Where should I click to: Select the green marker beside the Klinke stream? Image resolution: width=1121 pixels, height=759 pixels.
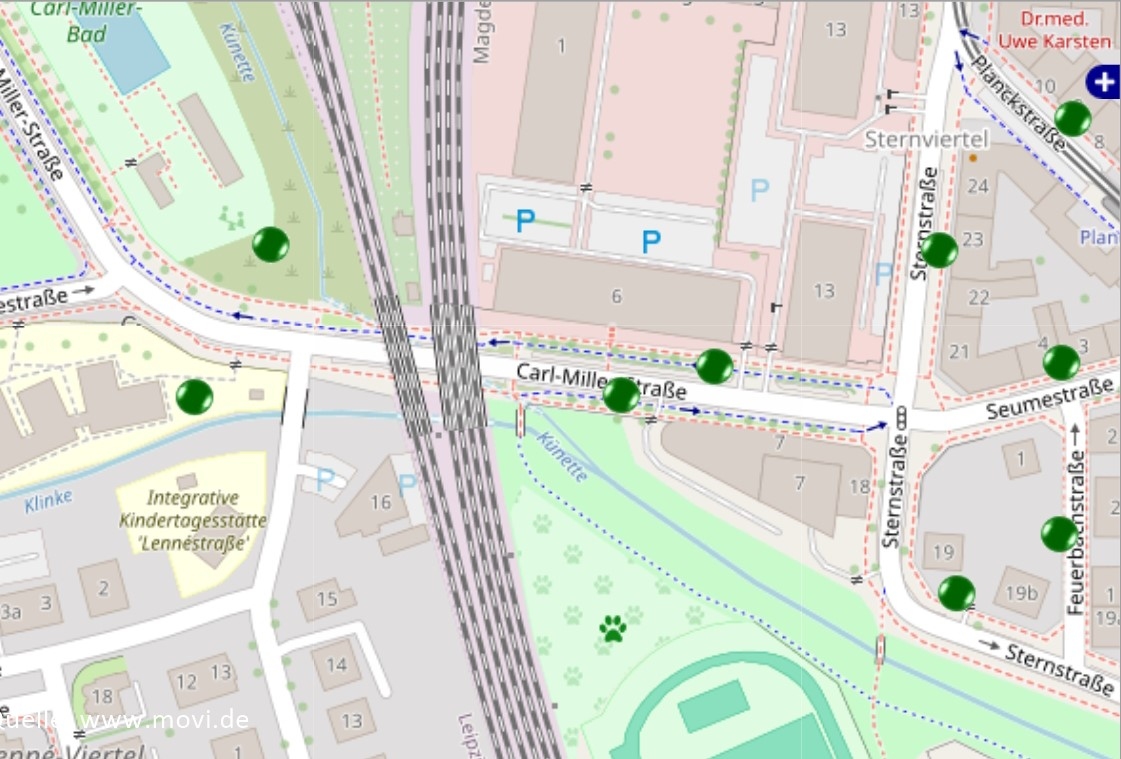point(194,397)
